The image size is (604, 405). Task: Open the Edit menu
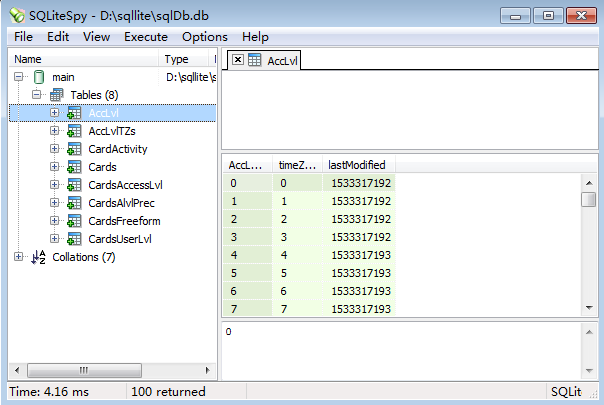(58, 37)
